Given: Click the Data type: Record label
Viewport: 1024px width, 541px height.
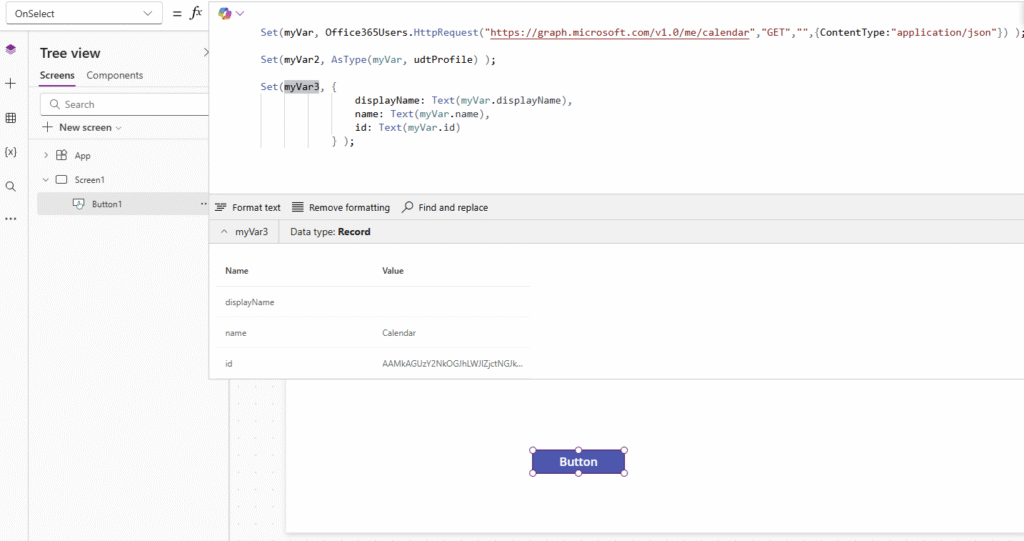Looking at the screenshot, I should pos(330,232).
